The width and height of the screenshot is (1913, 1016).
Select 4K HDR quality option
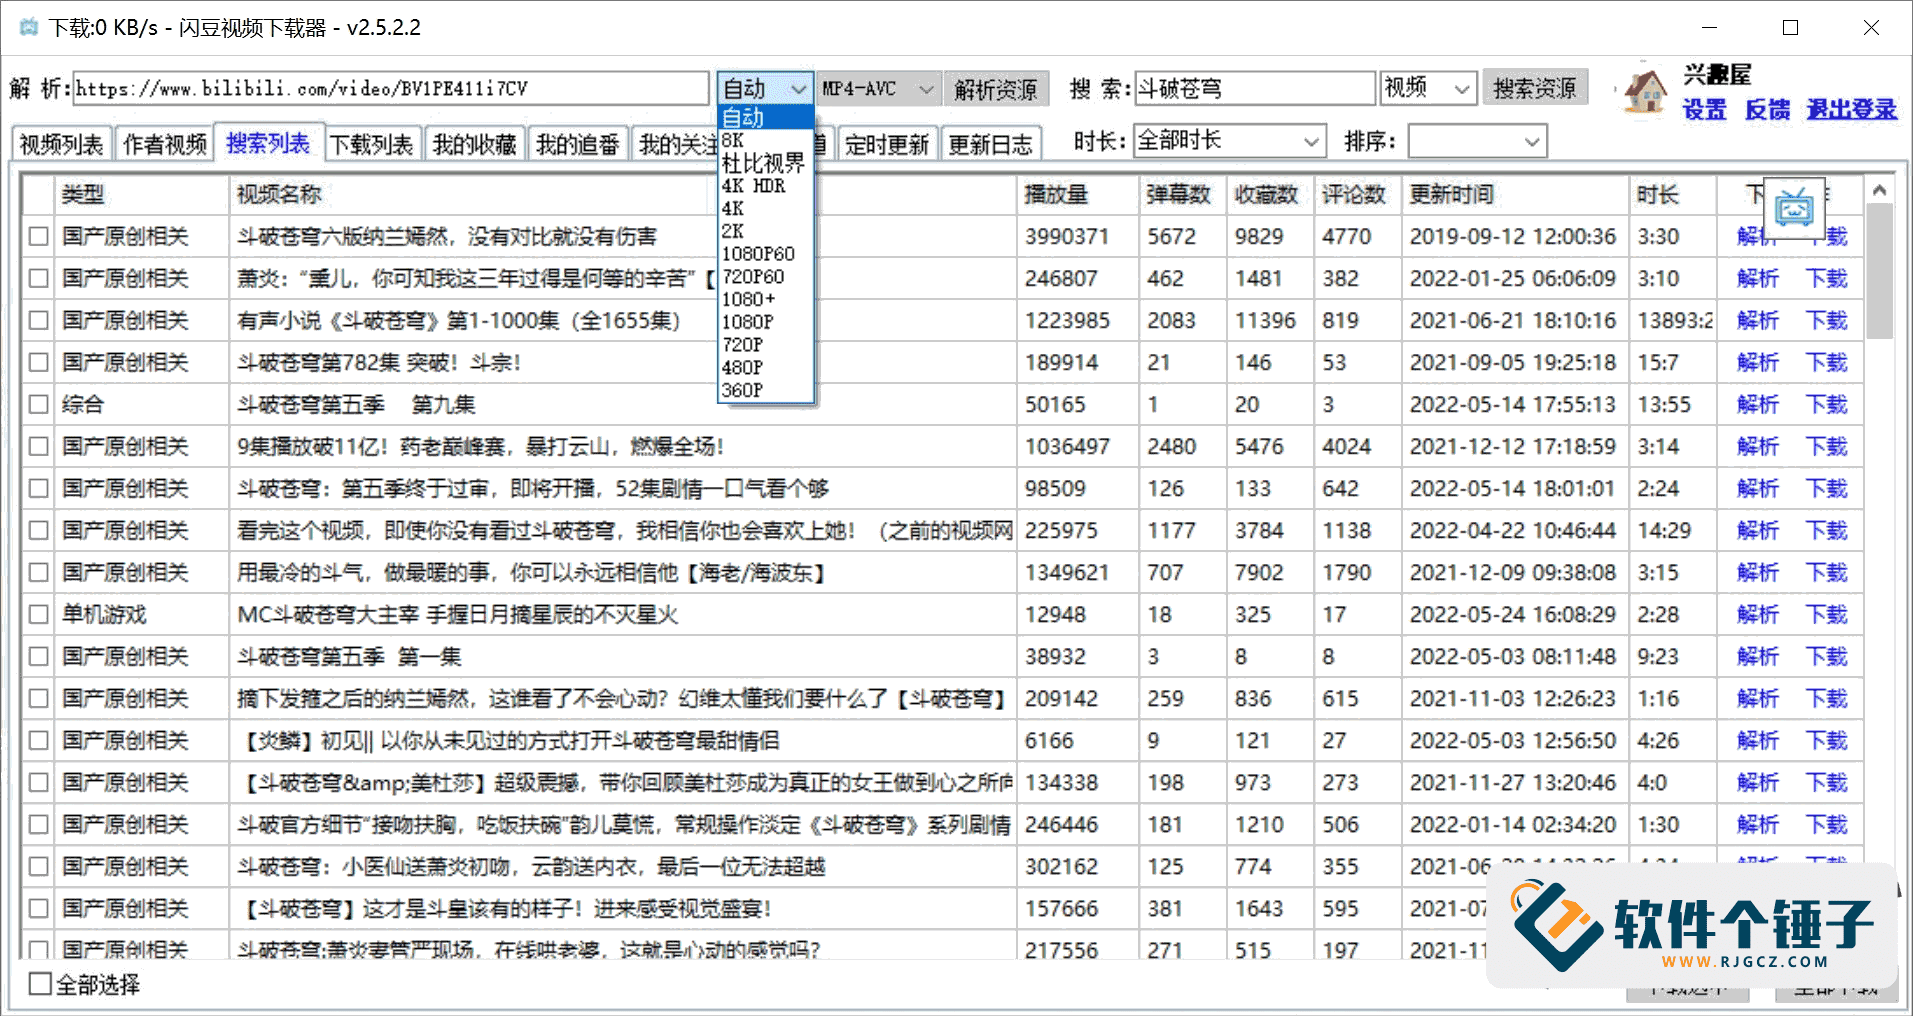point(753,186)
